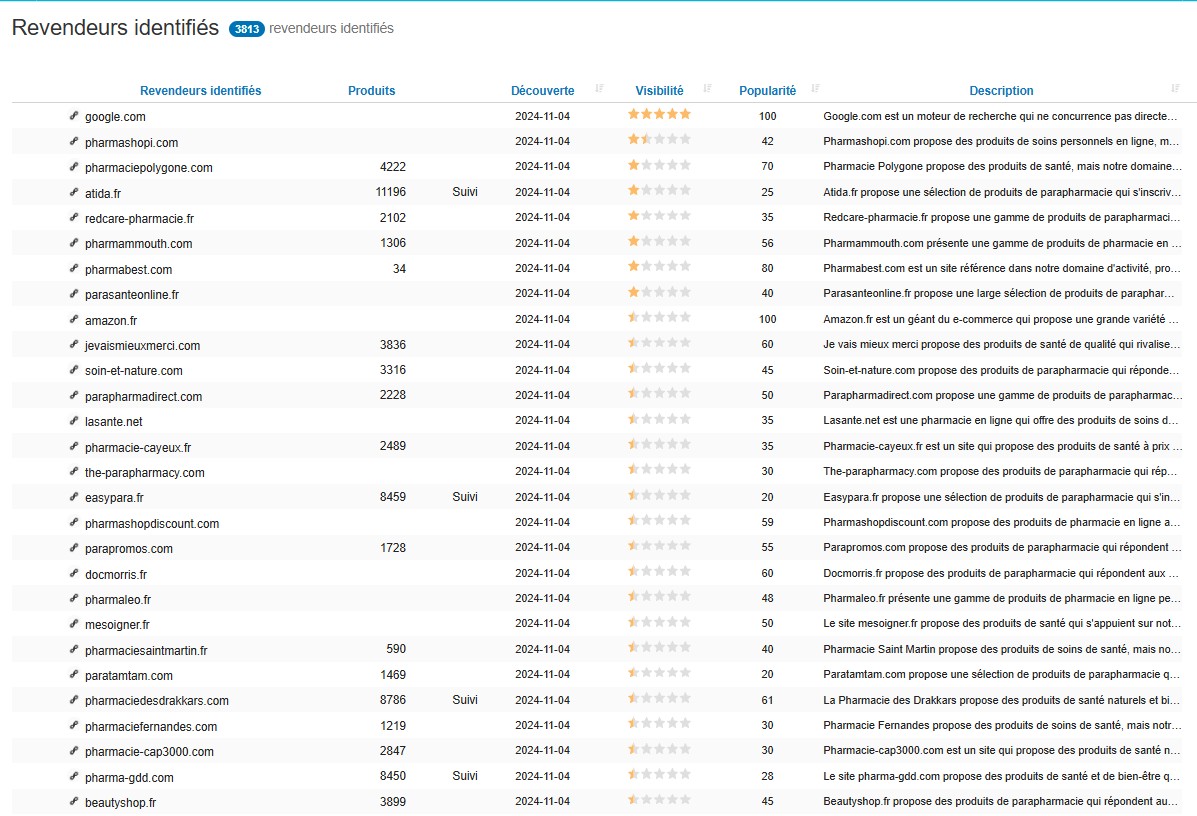1197x816 pixels.
Task: Click the link icon beside parapharmadirect.com
Action: [74, 395]
